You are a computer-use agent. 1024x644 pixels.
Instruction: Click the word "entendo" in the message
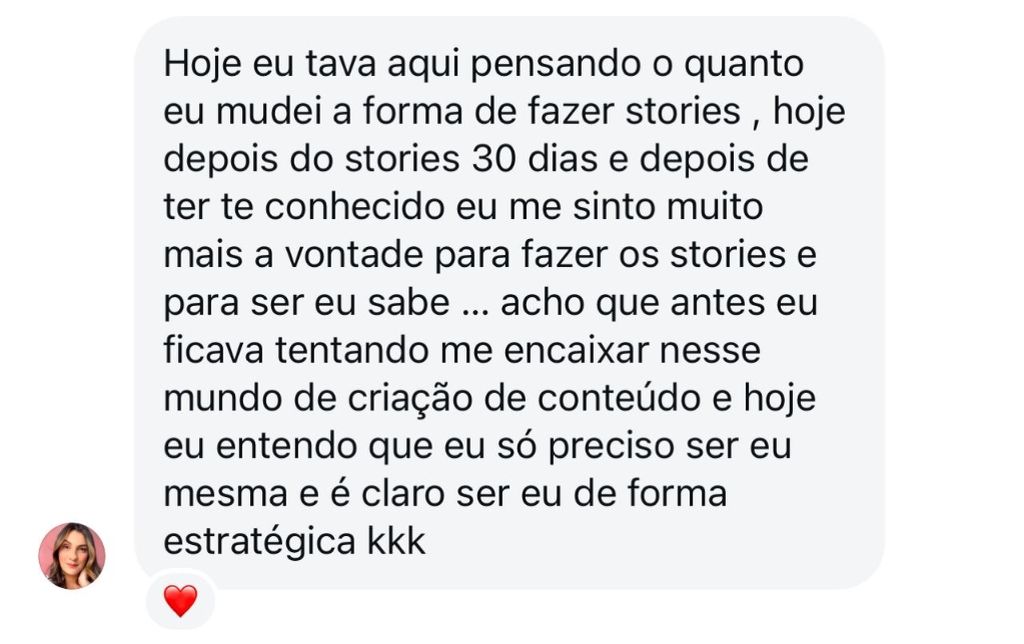coord(287,445)
